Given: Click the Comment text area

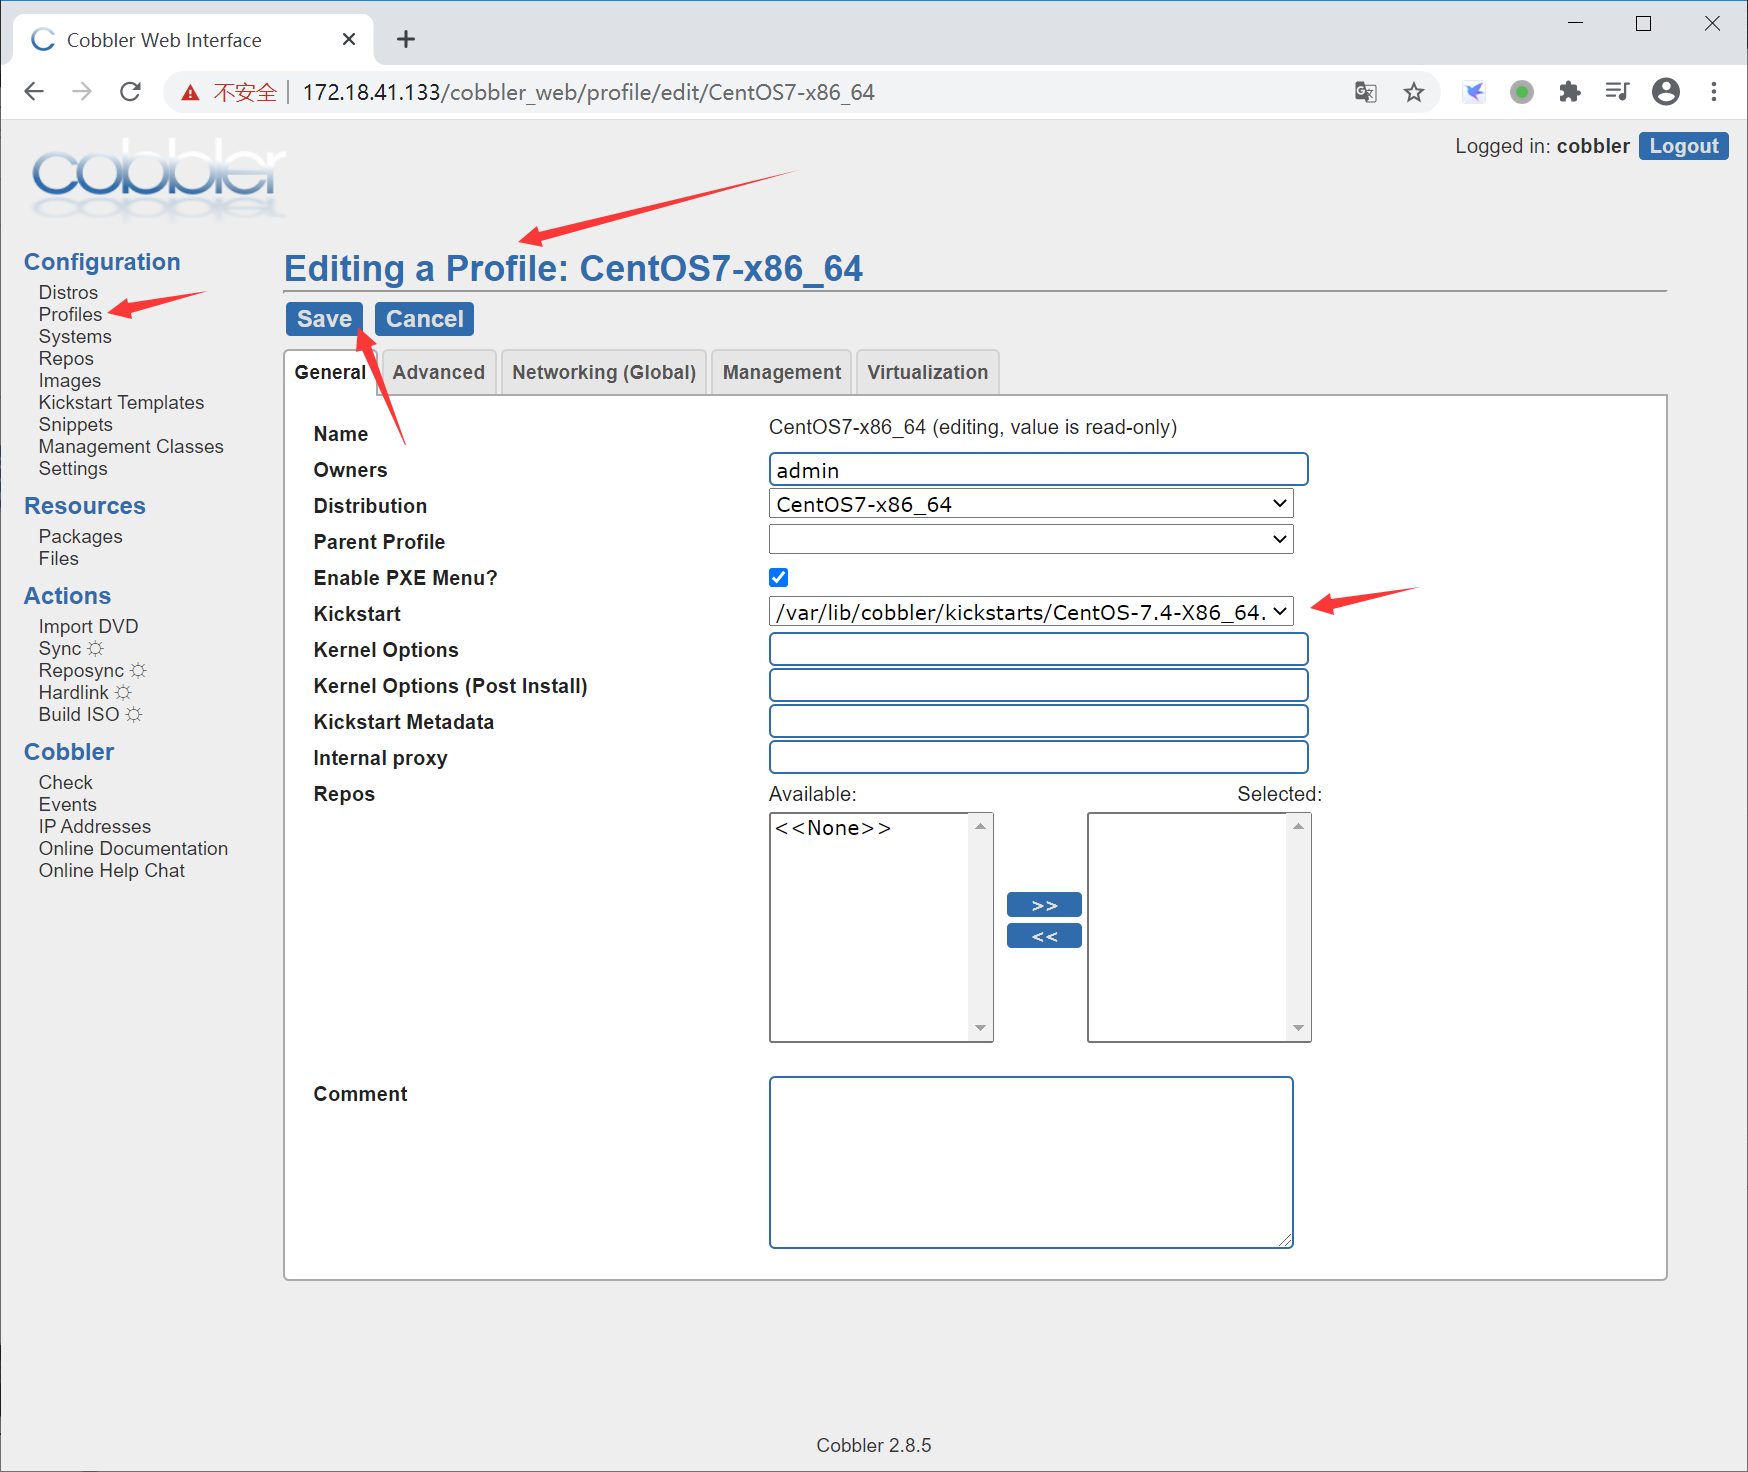Looking at the screenshot, I should click(x=1031, y=1162).
